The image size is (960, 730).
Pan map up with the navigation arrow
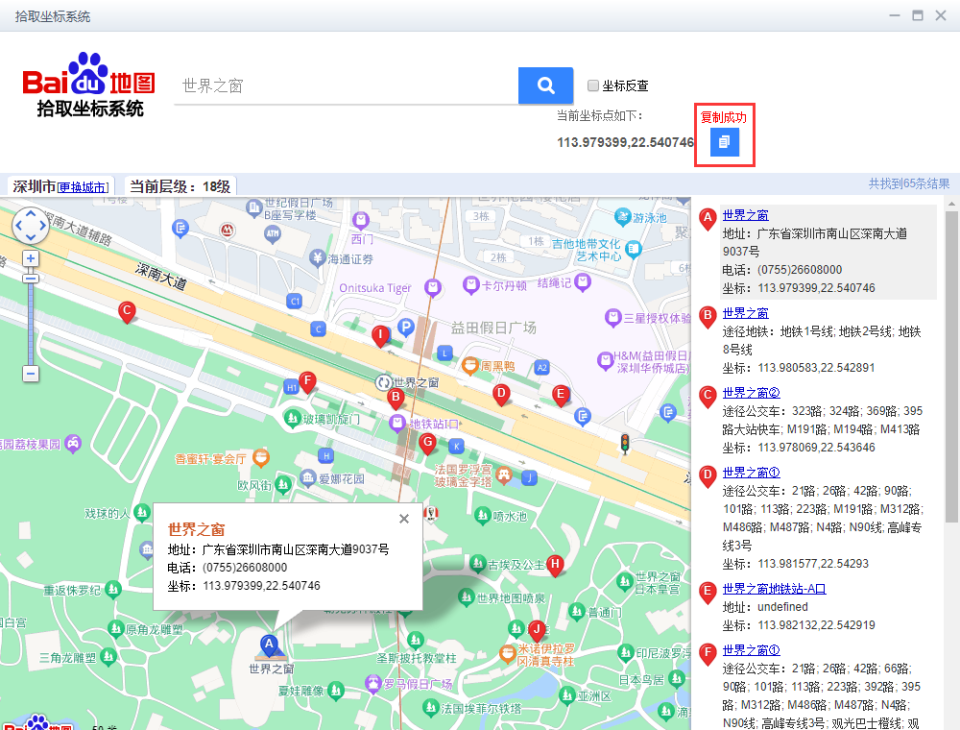(31, 213)
